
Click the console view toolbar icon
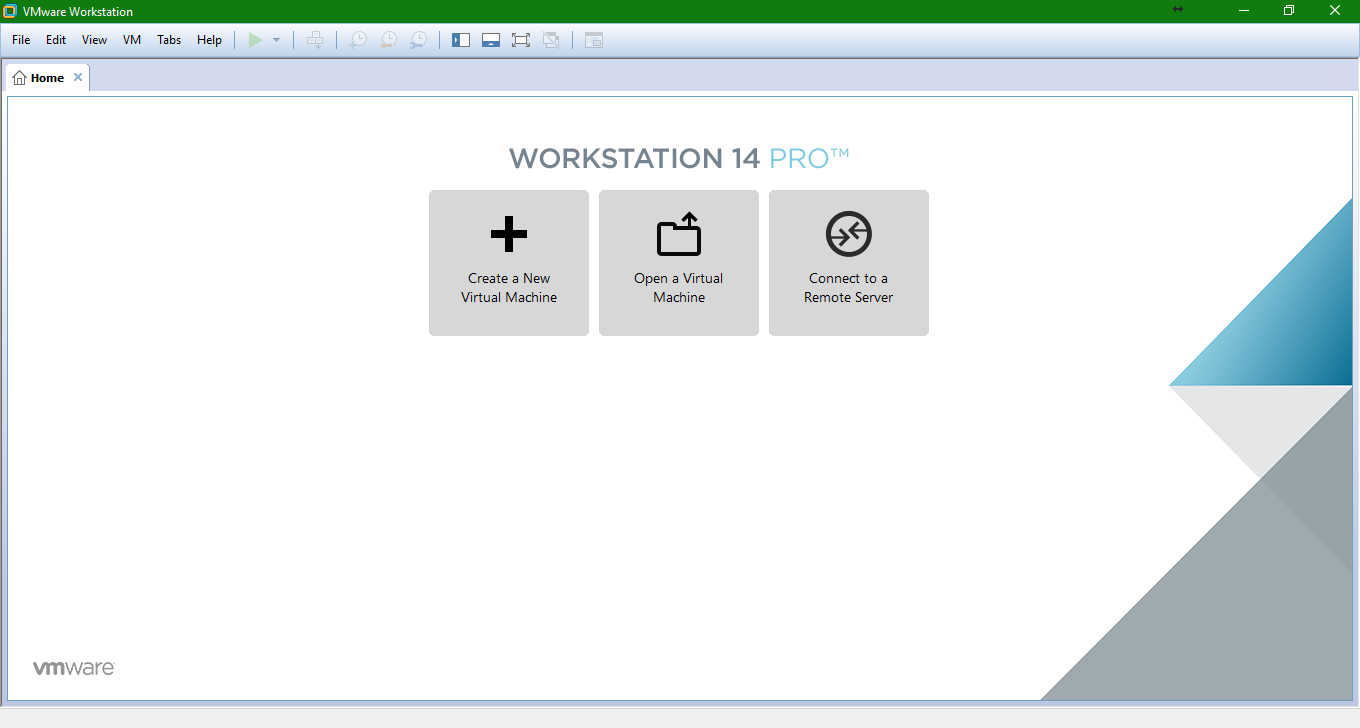point(594,40)
